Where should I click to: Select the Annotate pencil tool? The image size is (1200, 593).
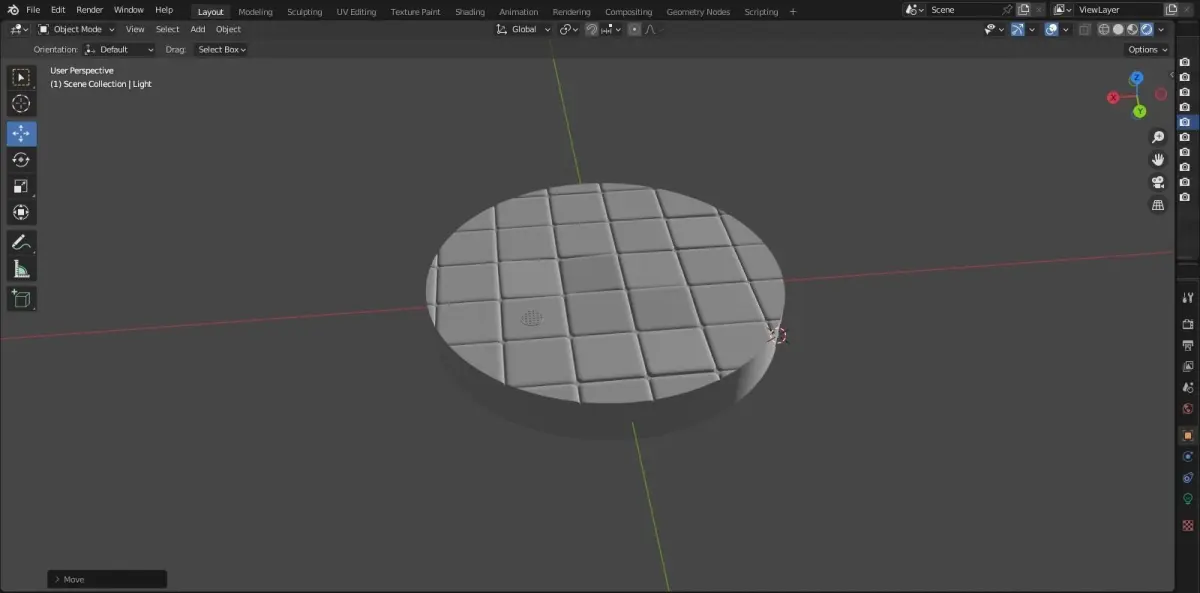click(21, 242)
